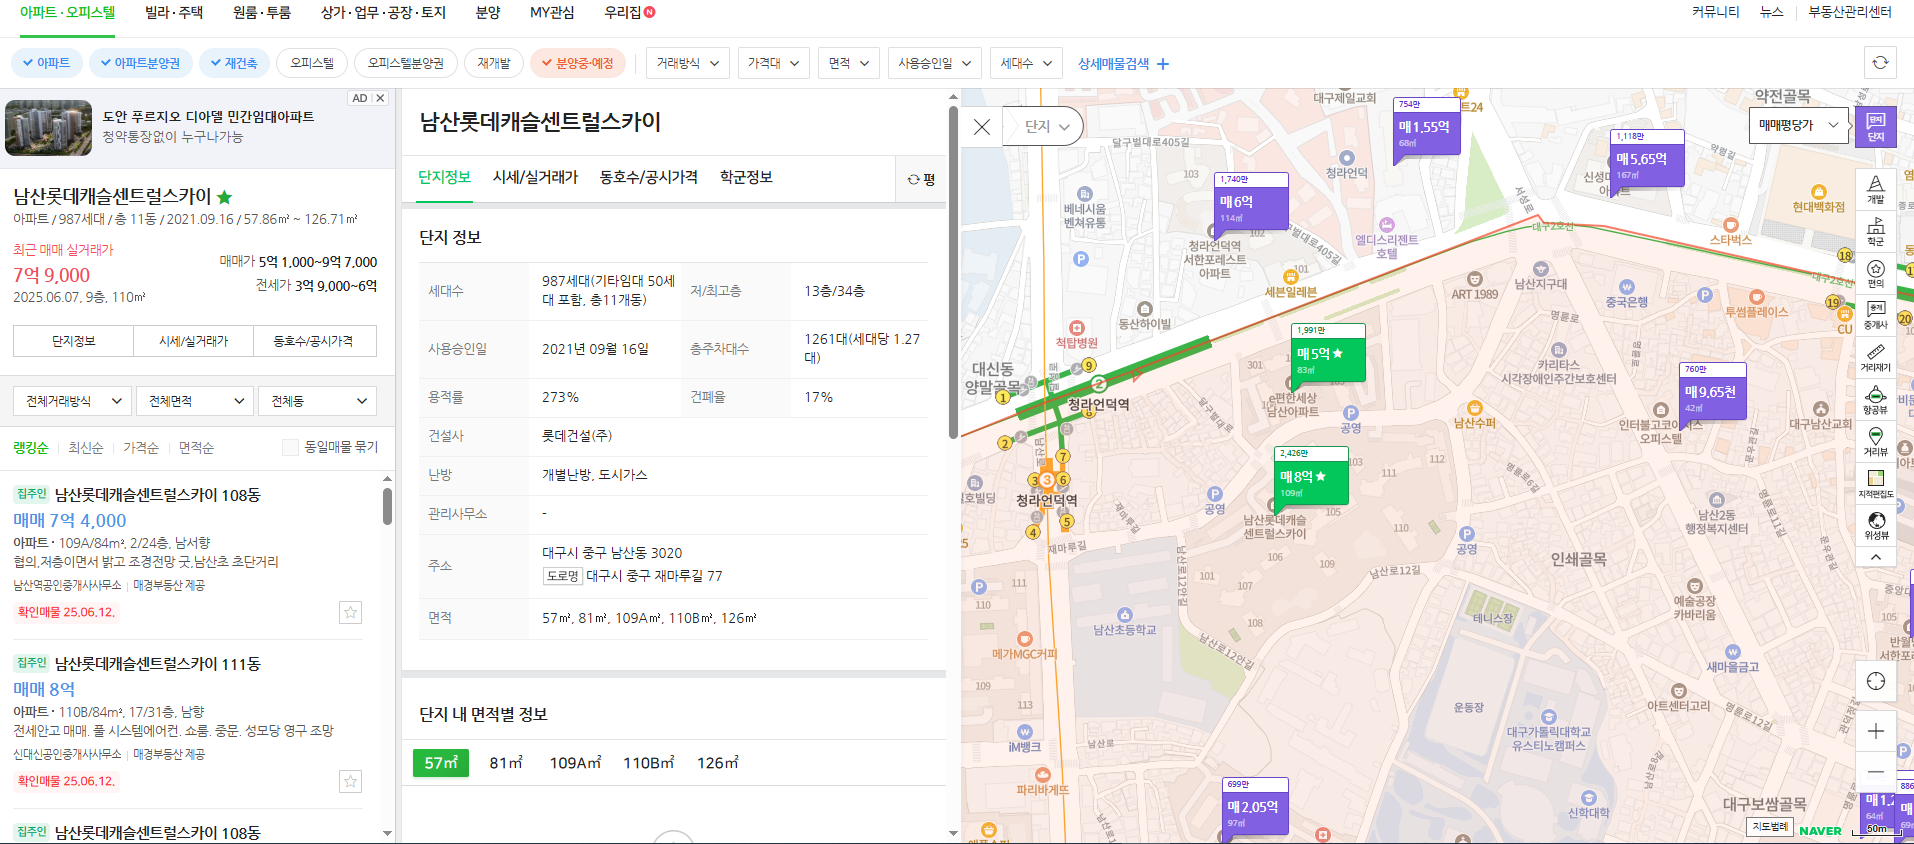Toggle the 오피스텔 filter chip

(312, 63)
